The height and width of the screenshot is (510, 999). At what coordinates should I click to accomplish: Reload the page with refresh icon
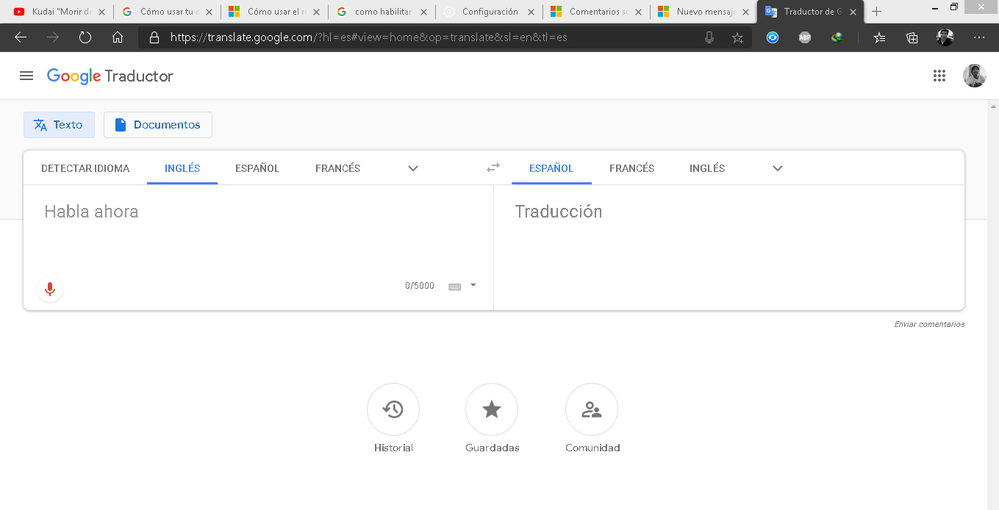coord(85,38)
